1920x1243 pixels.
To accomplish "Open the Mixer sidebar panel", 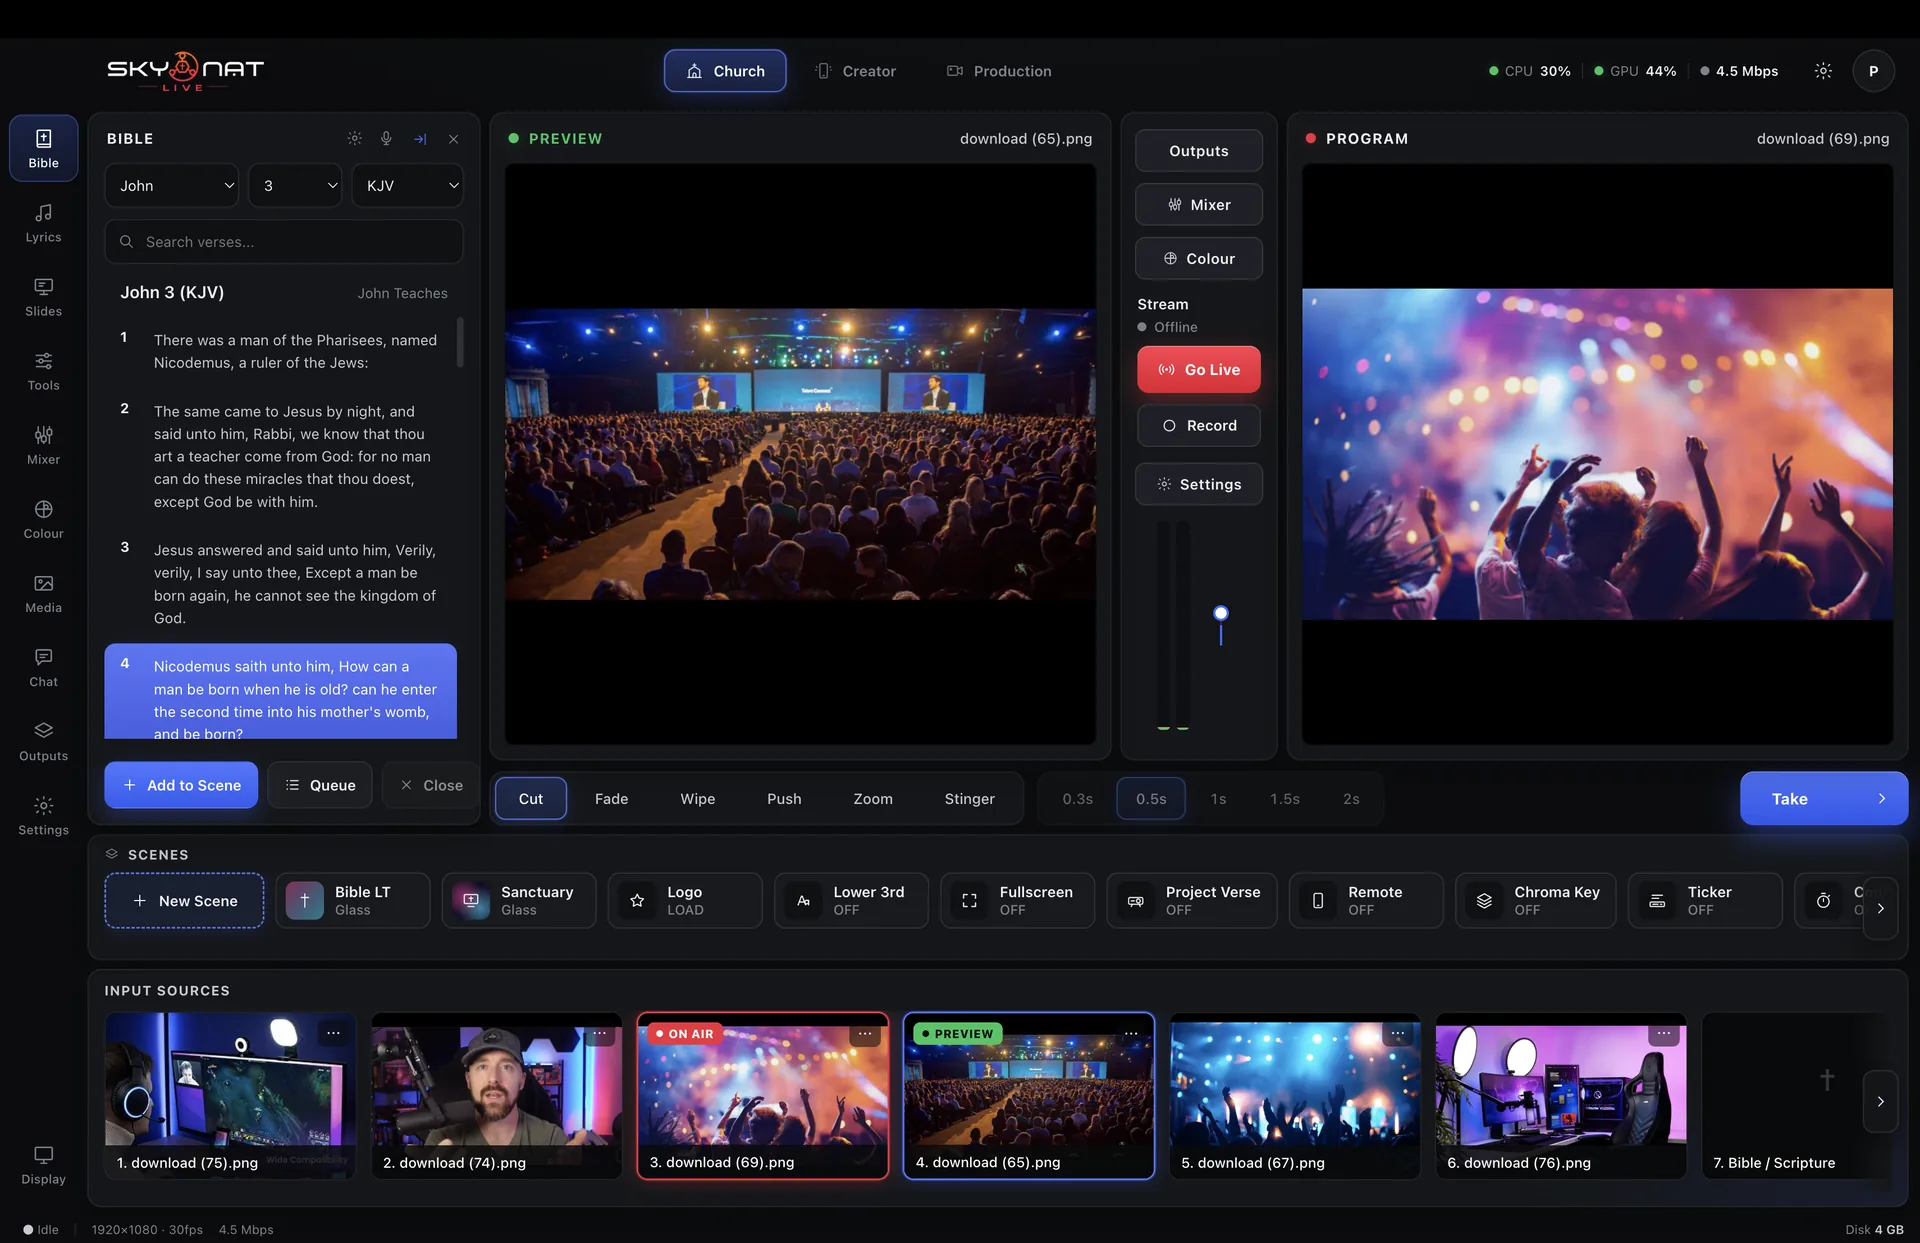I will tap(43, 445).
